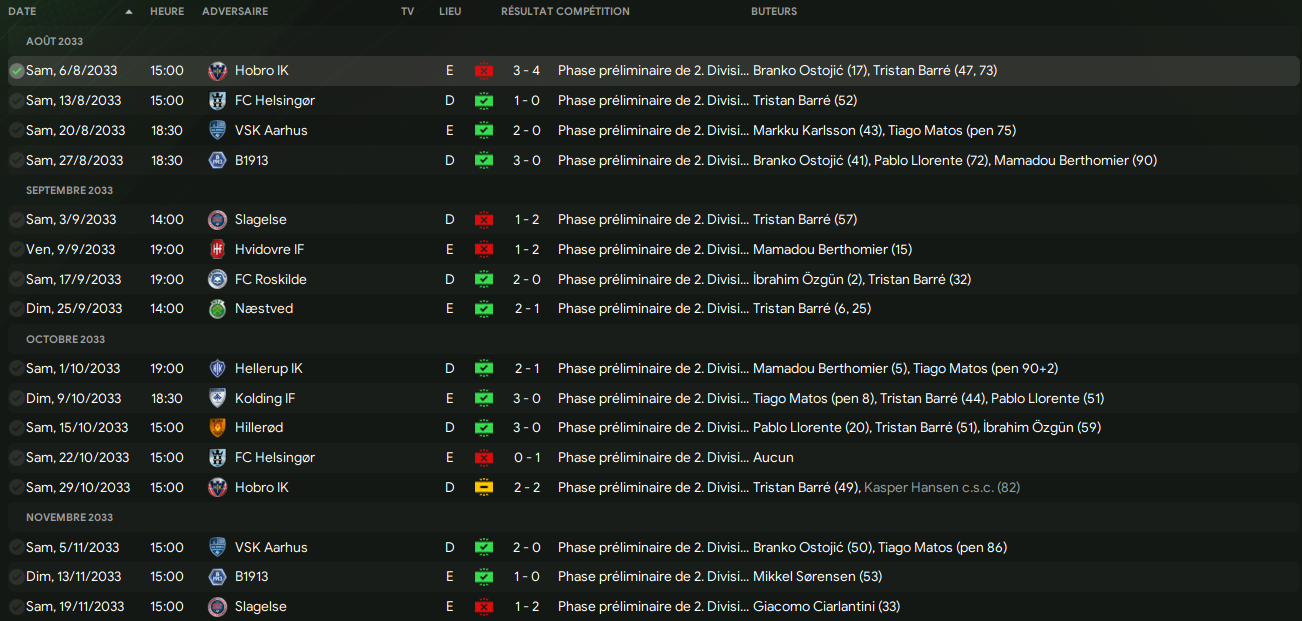Click the yellow draw icon for 29/10/2033 match
Screen dimensions: 1302x621
(484, 488)
